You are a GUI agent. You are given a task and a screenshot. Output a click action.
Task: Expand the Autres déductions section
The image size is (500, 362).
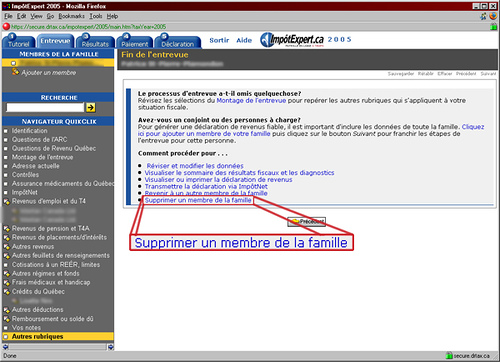(x=6, y=310)
